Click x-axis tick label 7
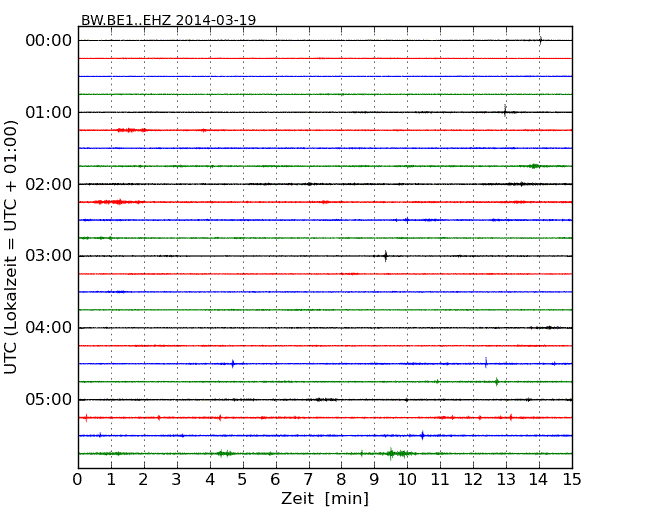This screenshot has width=650, height=520. tap(308, 479)
